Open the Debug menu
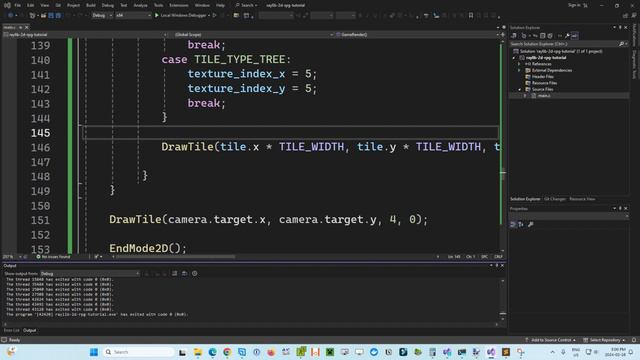Screen dimensions: 640x360 pos(108,5)
